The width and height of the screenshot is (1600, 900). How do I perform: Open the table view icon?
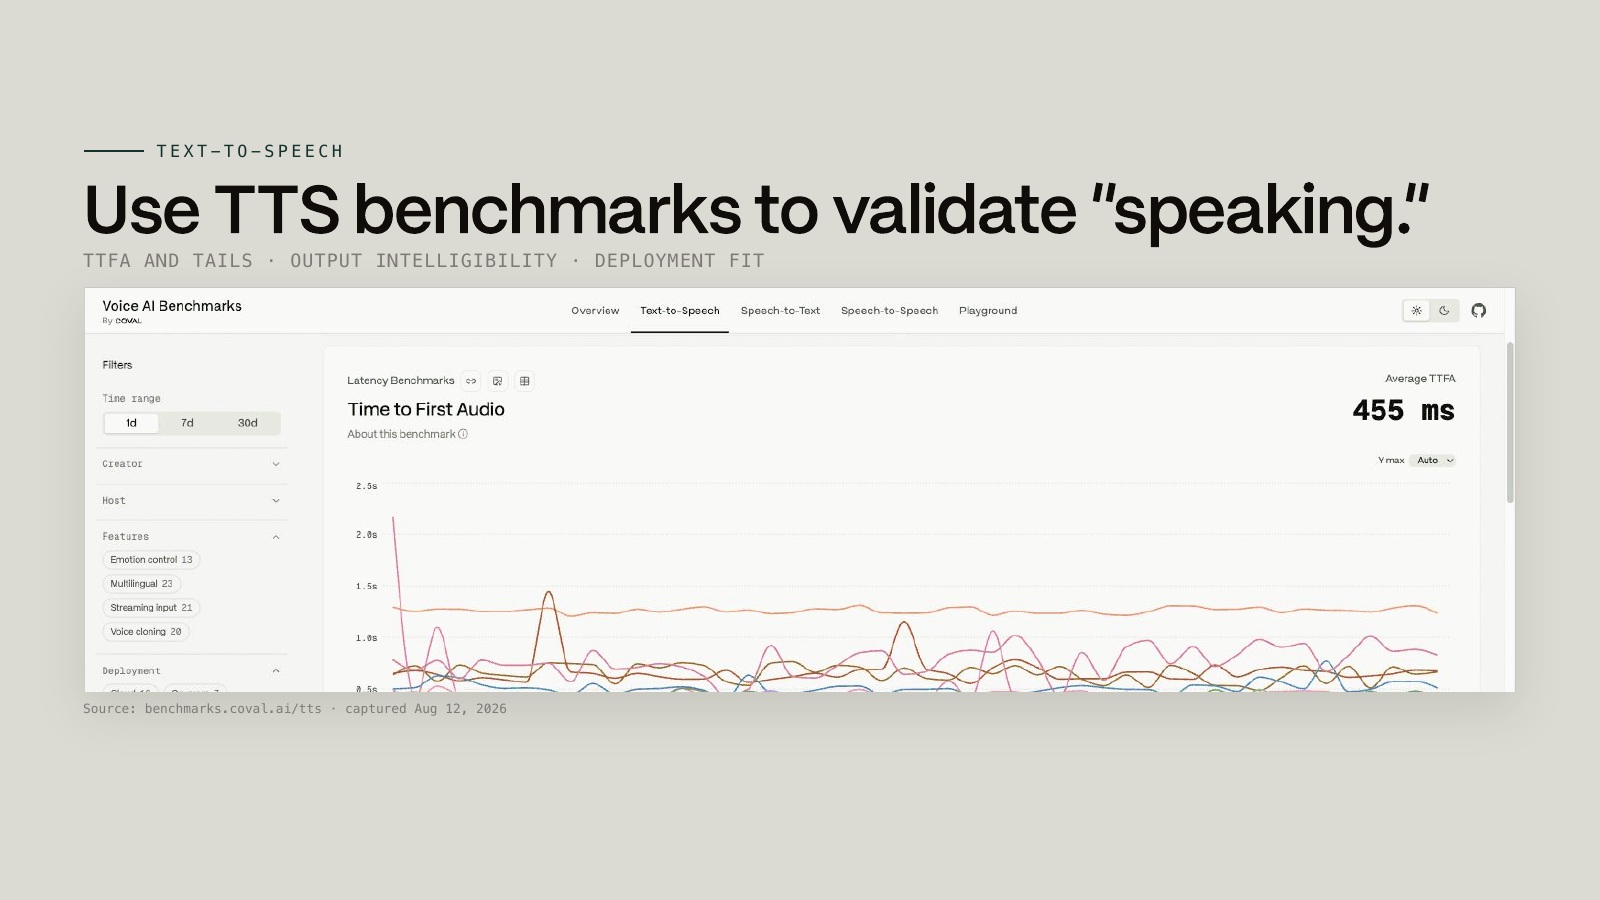click(x=525, y=381)
